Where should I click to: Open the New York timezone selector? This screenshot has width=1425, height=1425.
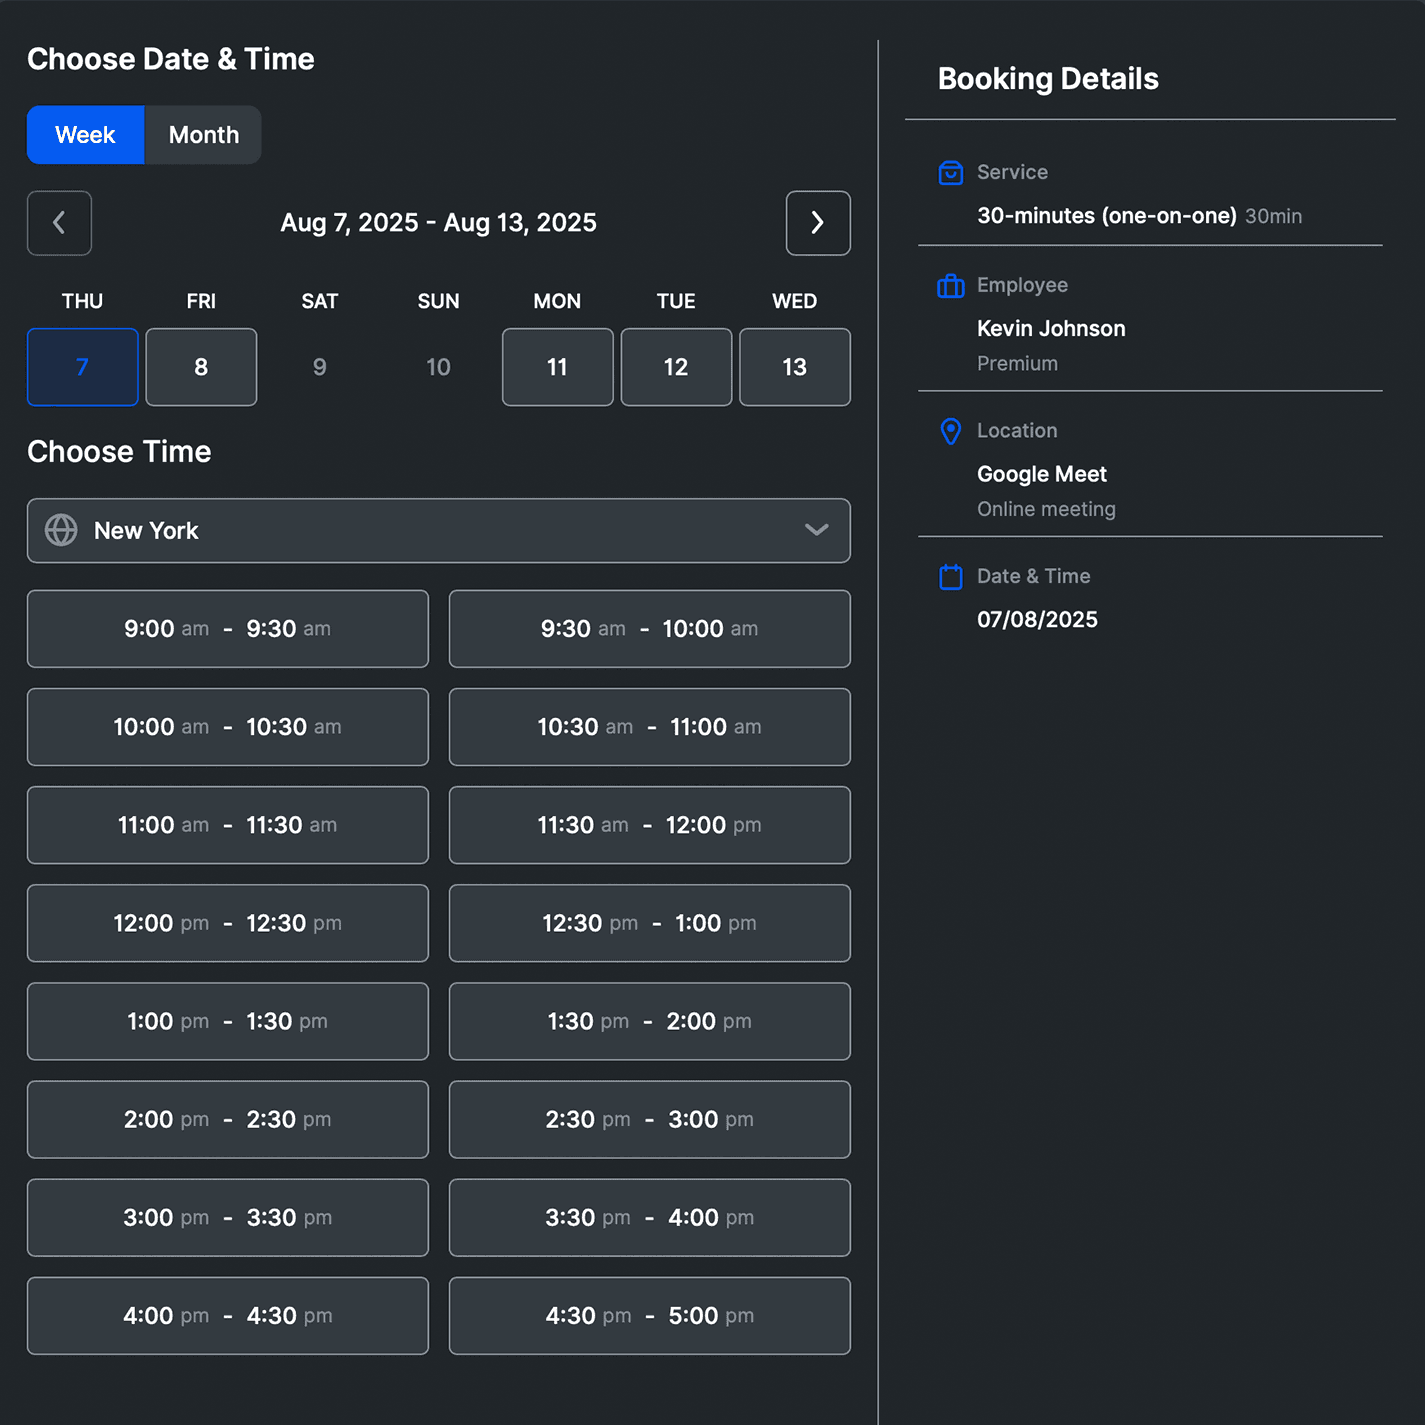tap(438, 531)
